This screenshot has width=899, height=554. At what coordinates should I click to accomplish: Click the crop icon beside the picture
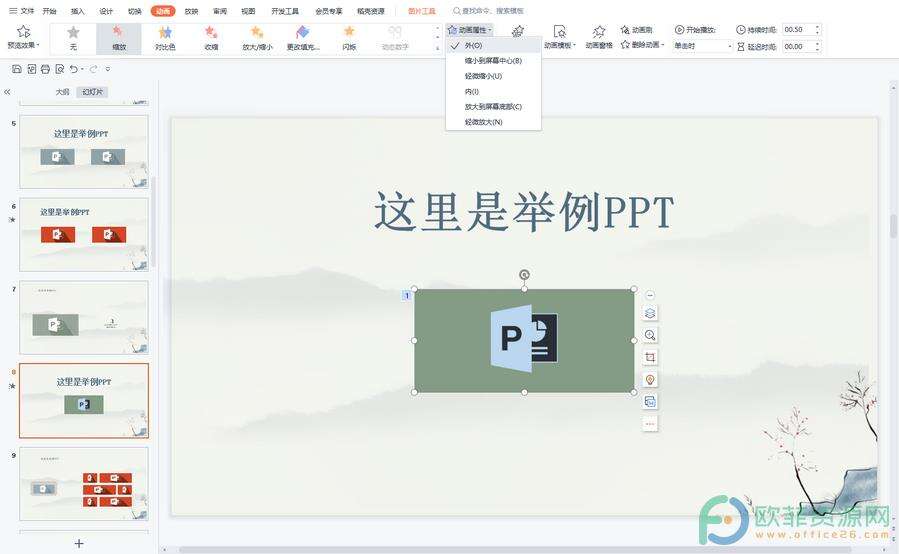coord(650,358)
